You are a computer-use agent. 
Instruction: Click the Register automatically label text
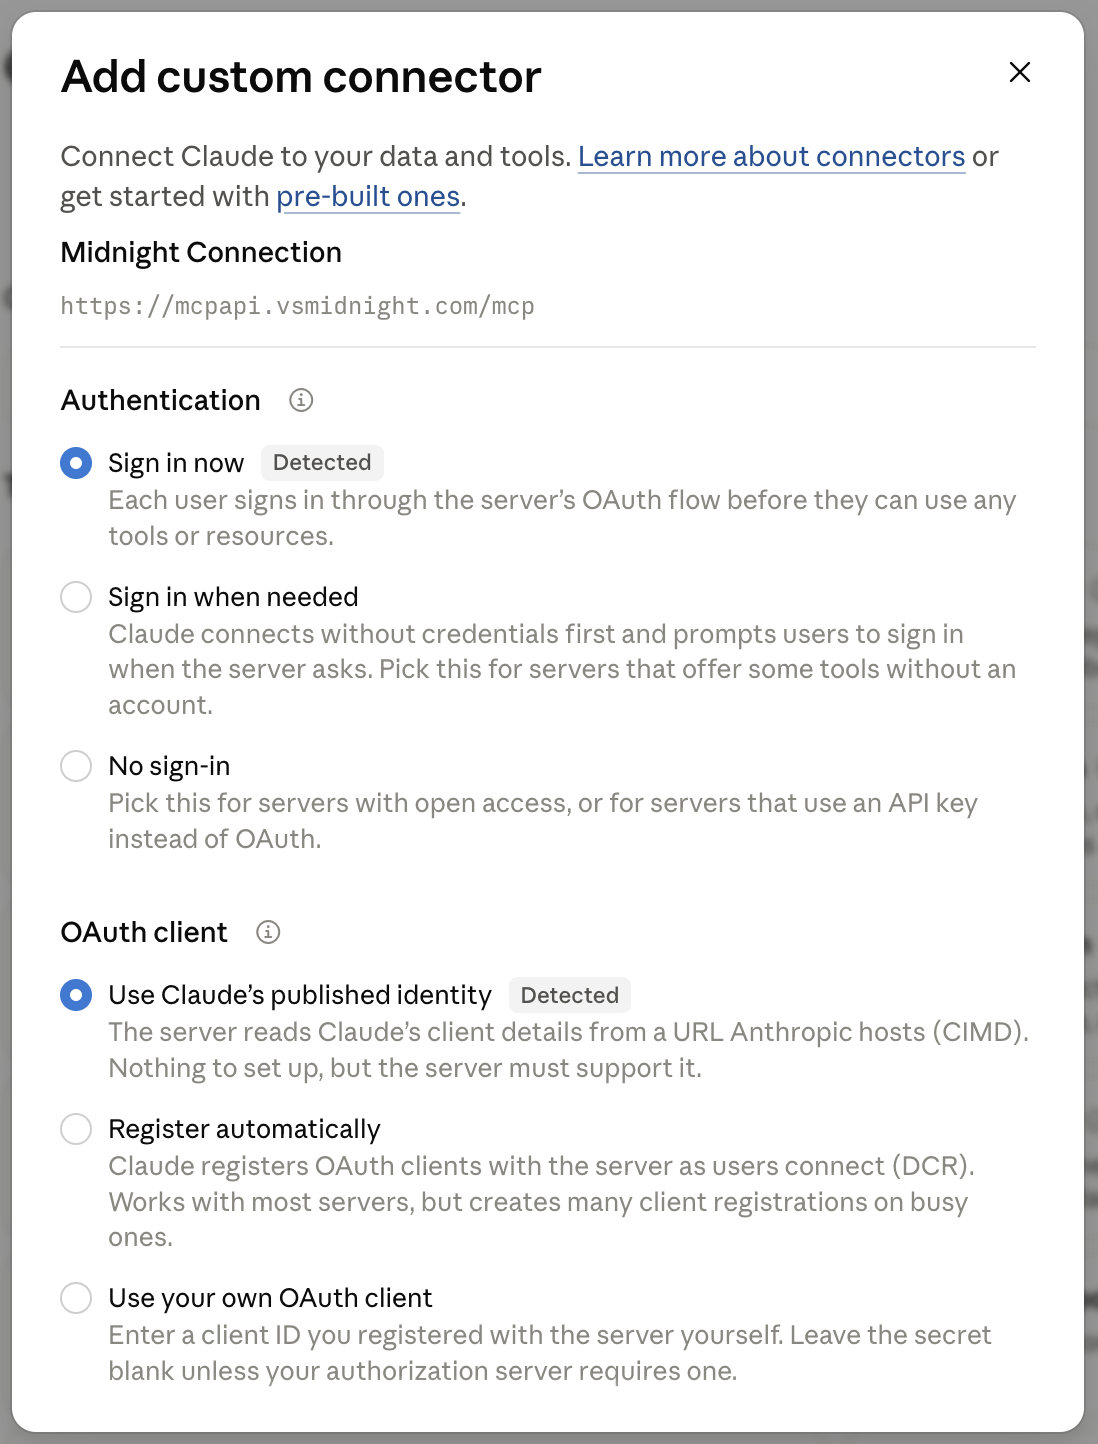tap(244, 1129)
